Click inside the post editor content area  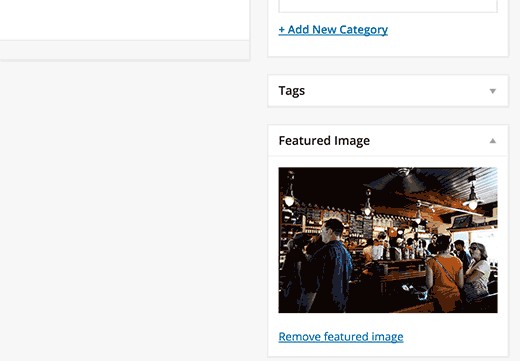point(124,20)
